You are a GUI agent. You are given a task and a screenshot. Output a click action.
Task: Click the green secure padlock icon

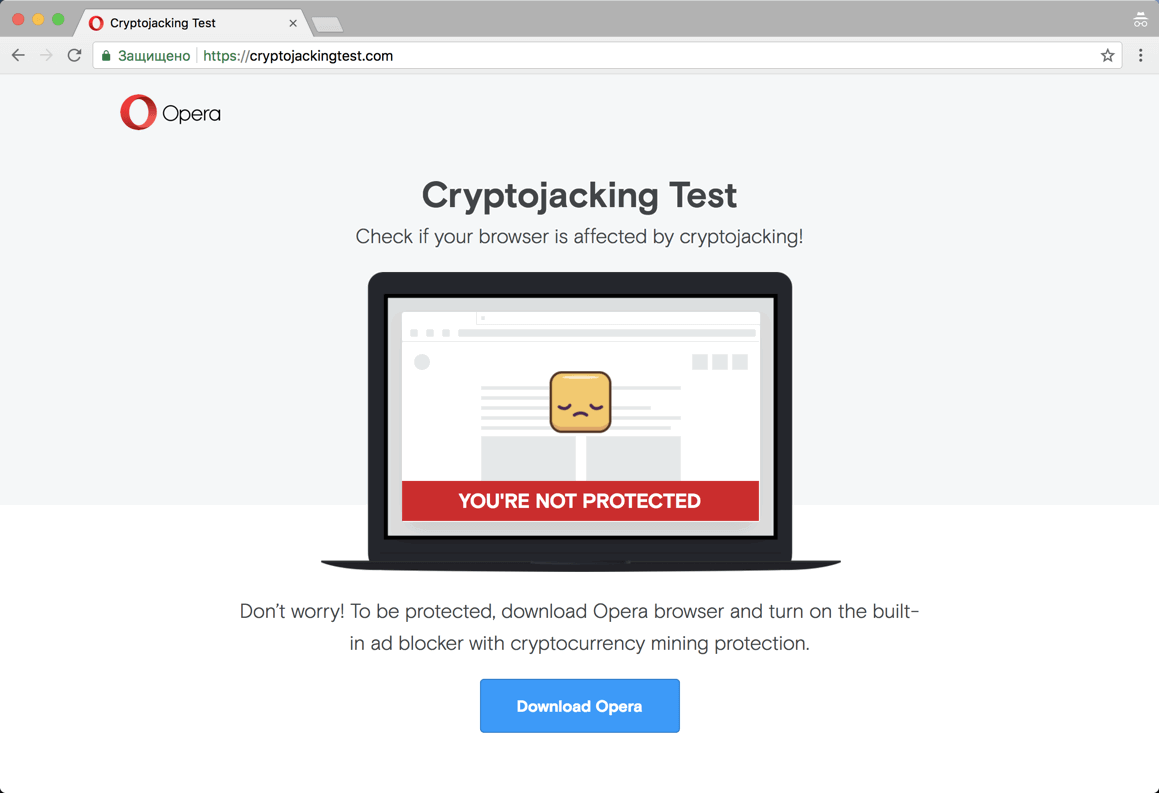(x=106, y=56)
